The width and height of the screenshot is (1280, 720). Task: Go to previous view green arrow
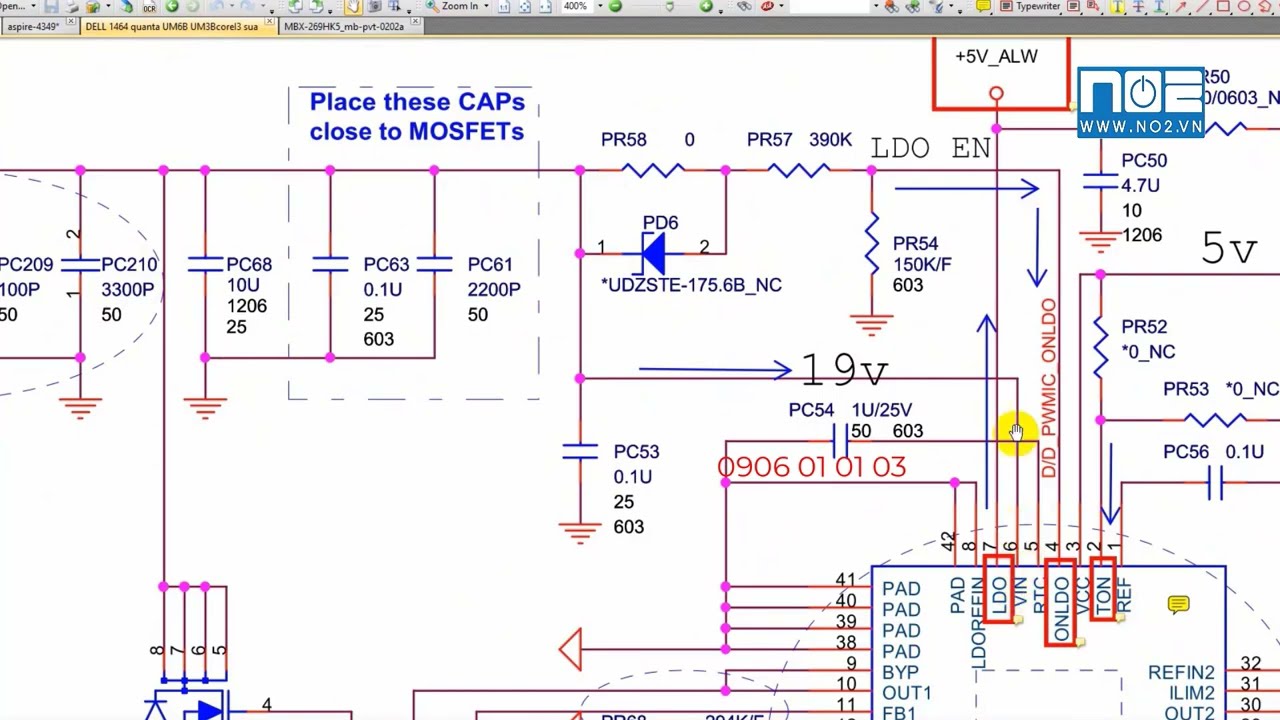(x=172, y=6)
